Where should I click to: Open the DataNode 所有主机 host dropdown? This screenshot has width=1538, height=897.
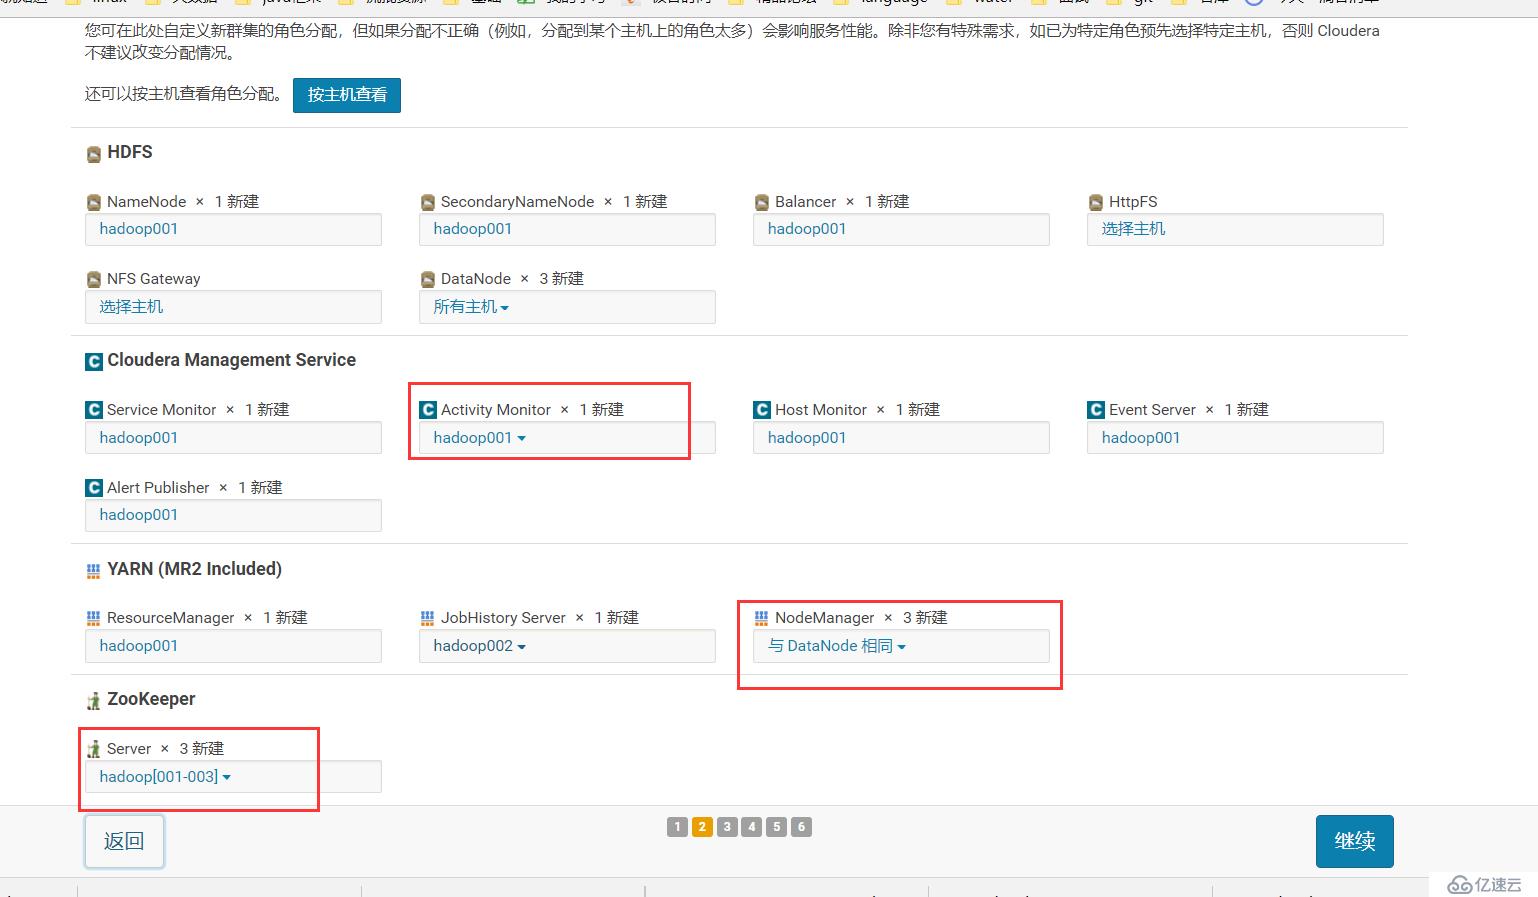click(x=471, y=307)
